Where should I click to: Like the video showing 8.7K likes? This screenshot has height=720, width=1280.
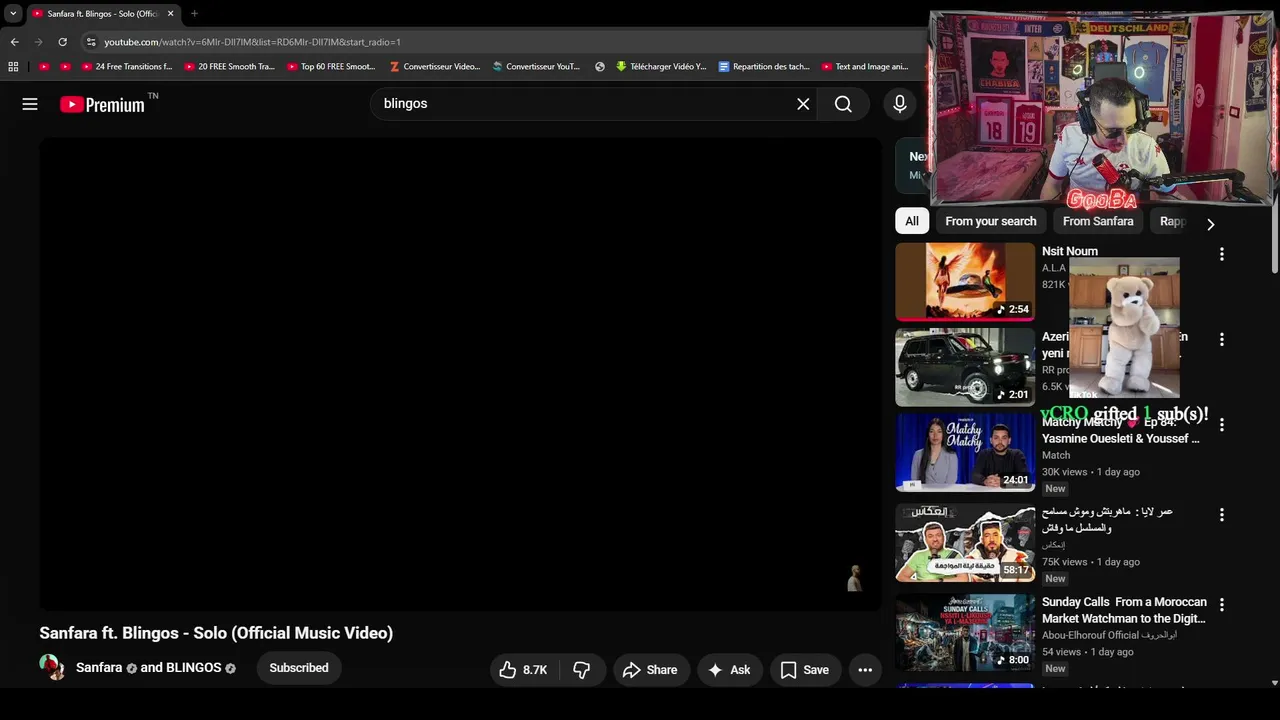524,670
